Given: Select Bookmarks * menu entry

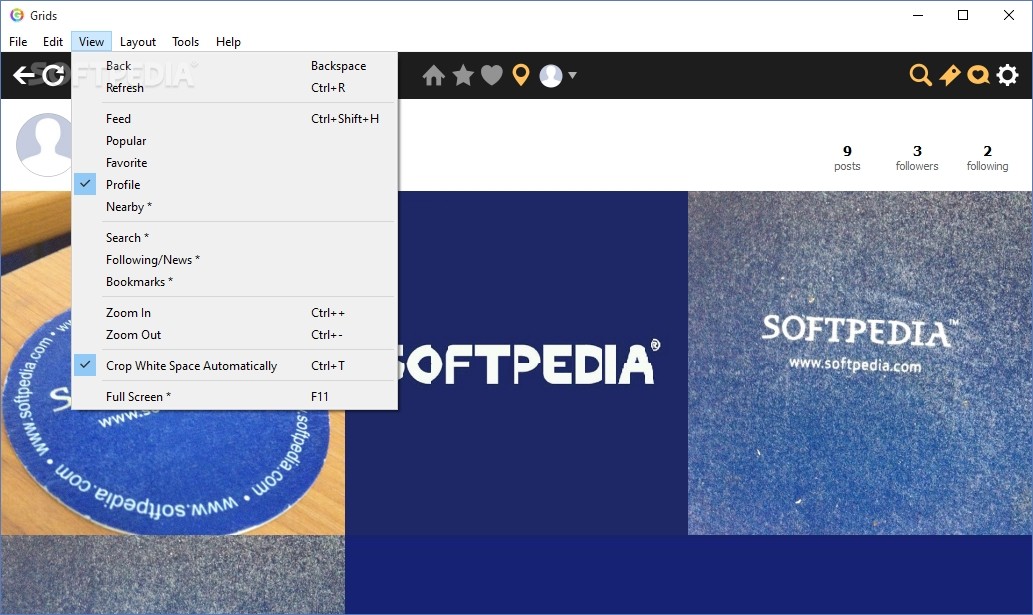Looking at the screenshot, I should tap(235, 282).
